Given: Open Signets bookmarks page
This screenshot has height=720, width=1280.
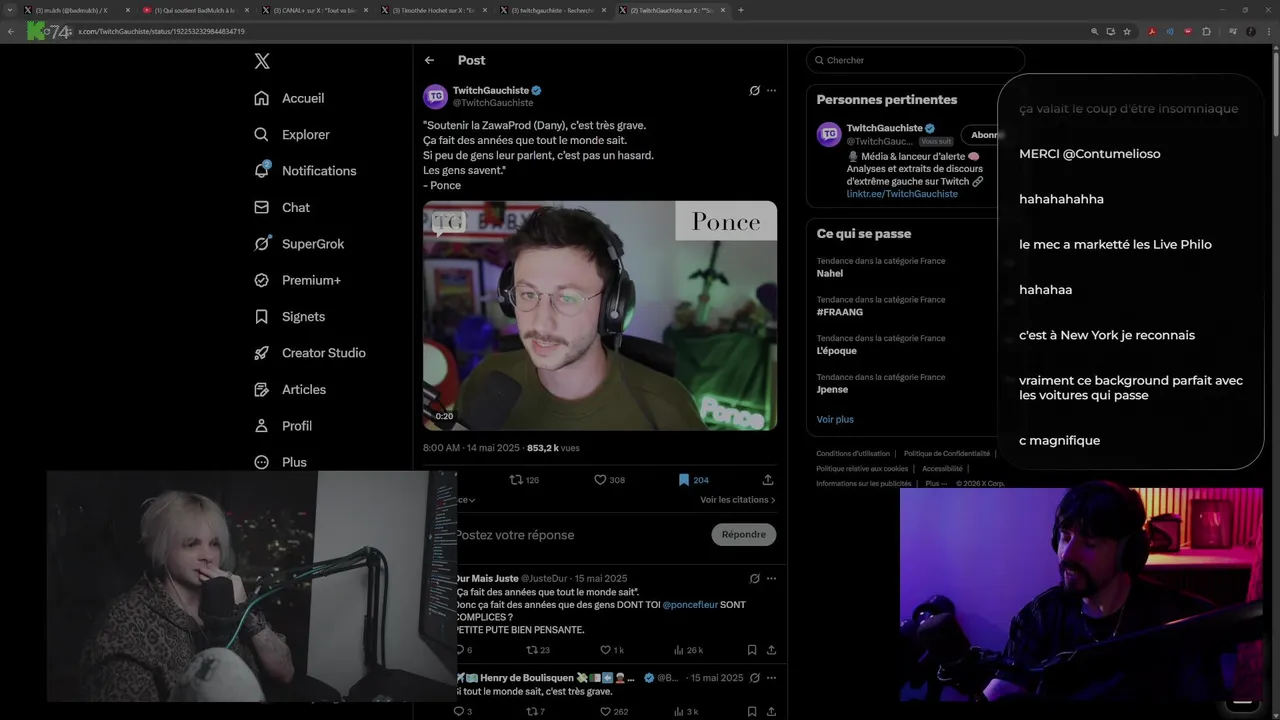Looking at the screenshot, I should [x=290, y=316].
